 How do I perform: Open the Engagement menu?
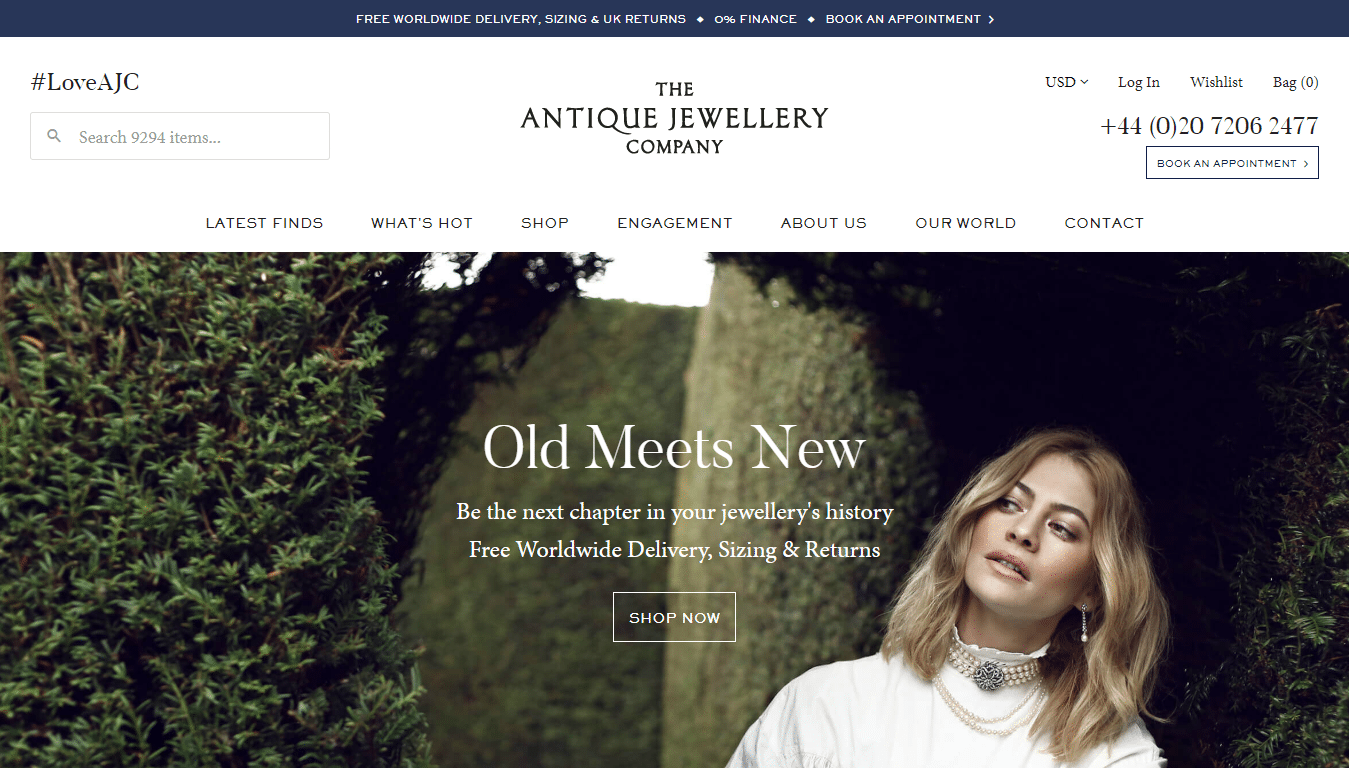point(675,223)
